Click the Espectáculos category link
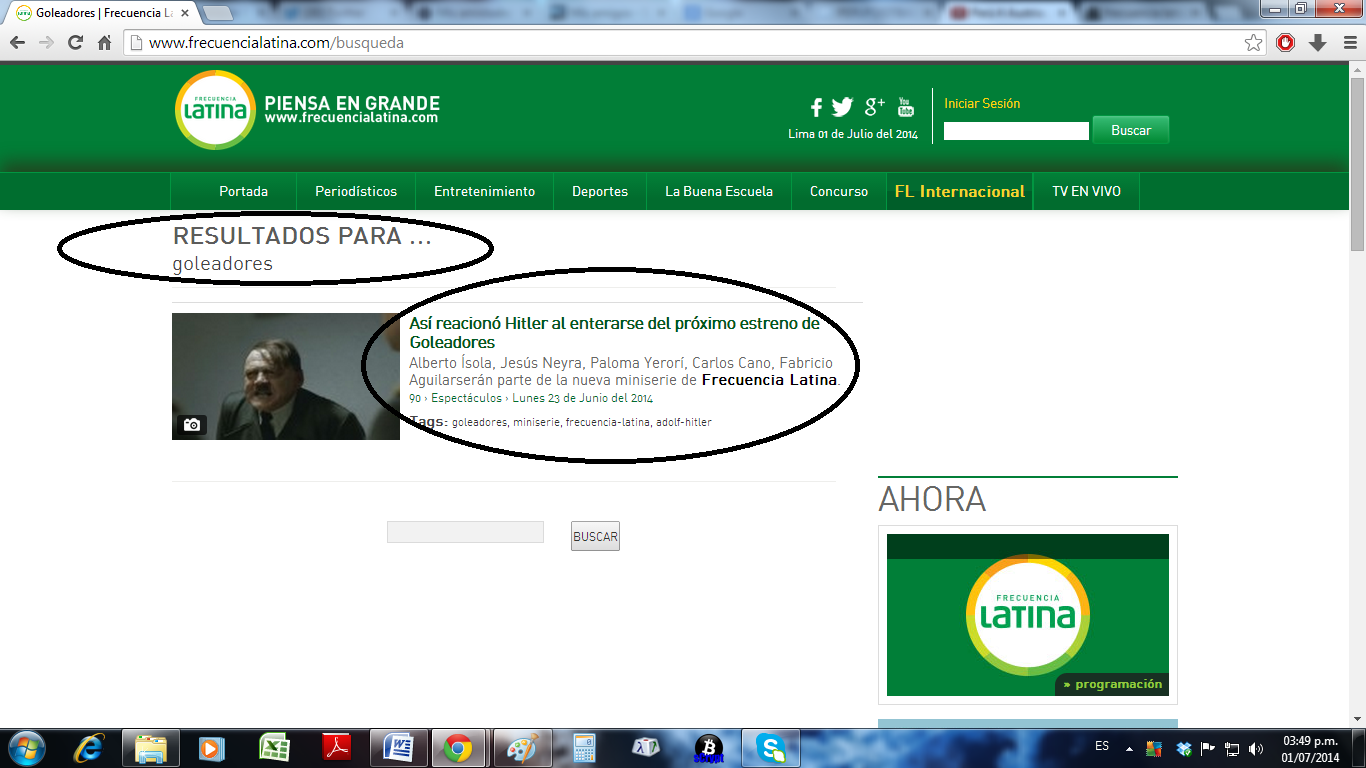The height and width of the screenshot is (768, 1366). (x=466, y=398)
